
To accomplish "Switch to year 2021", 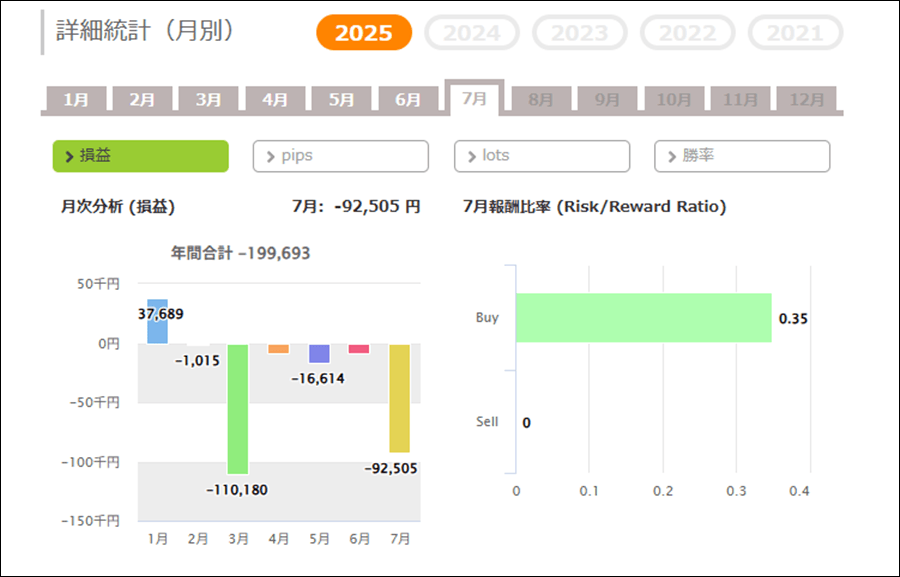I will pos(796,33).
